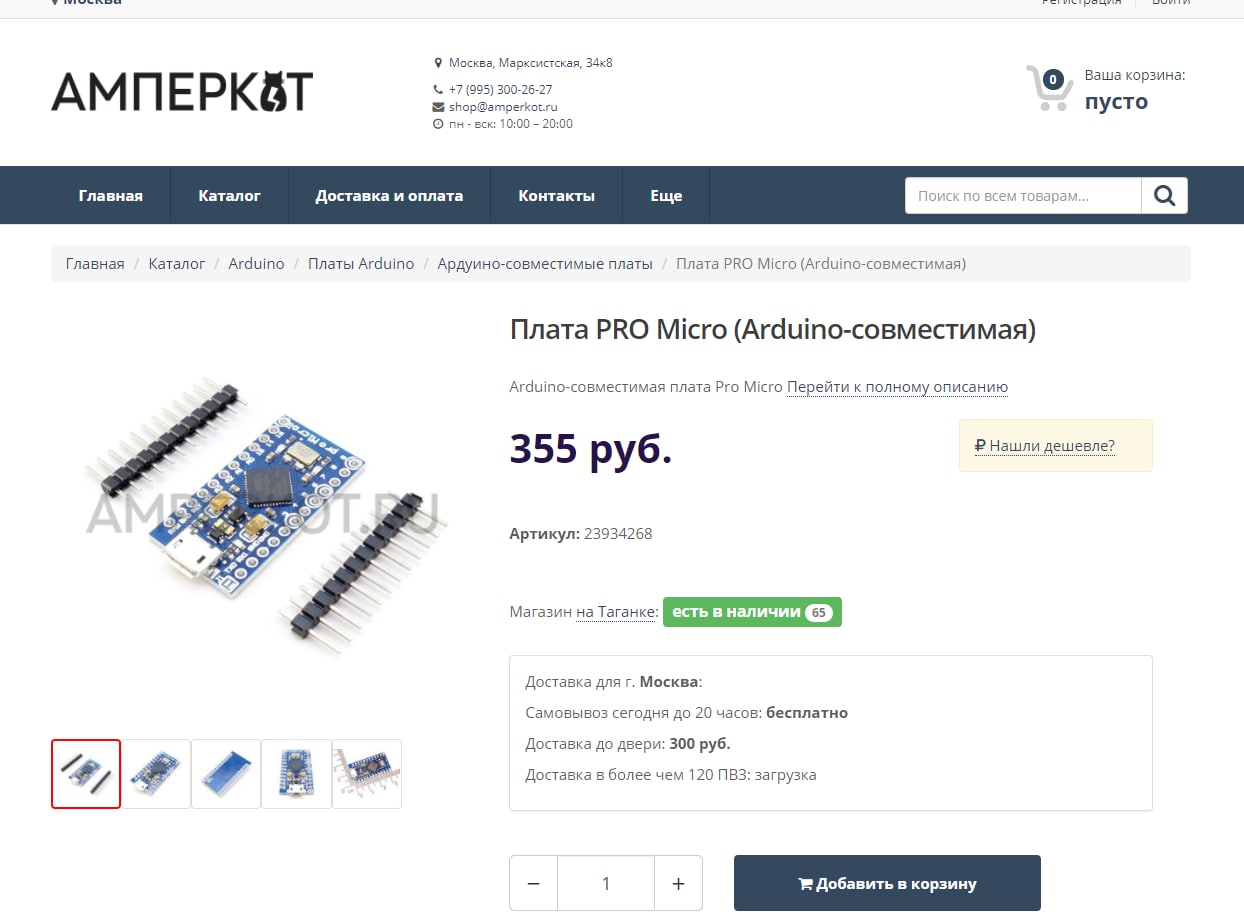Click the Нашли дешевле? link

point(1044,446)
